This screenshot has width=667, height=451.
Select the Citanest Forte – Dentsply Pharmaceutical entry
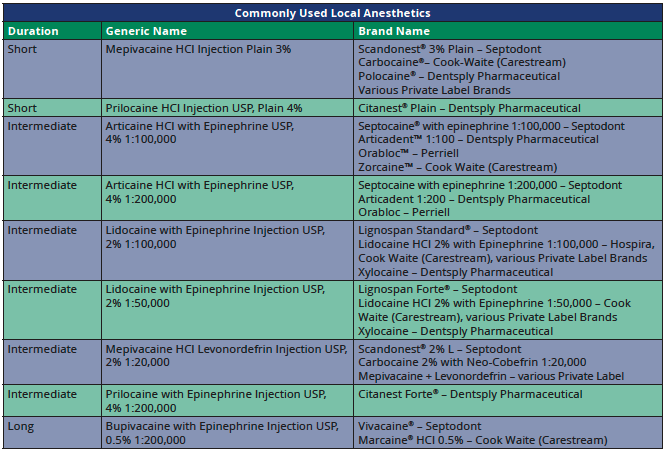click(x=467, y=394)
